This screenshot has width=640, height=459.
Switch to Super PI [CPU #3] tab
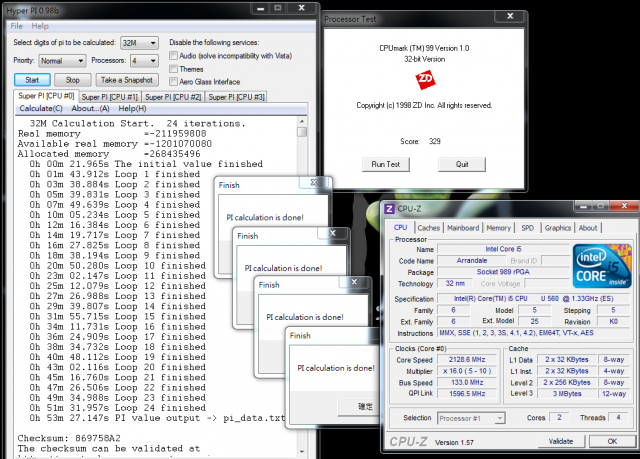point(236,97)
